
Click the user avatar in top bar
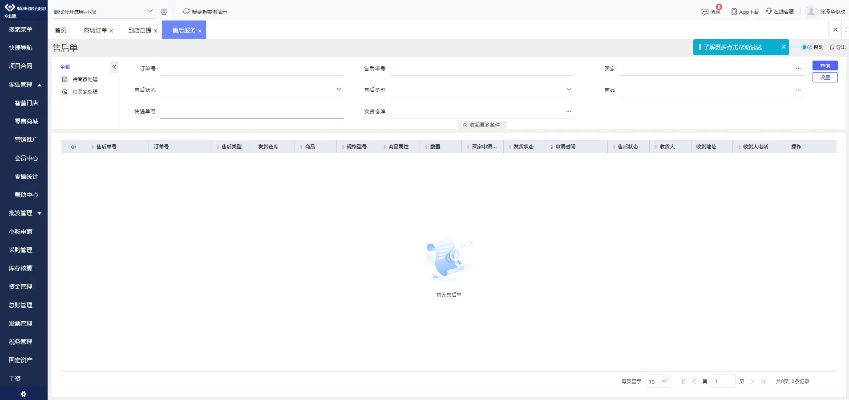(811, 12)
